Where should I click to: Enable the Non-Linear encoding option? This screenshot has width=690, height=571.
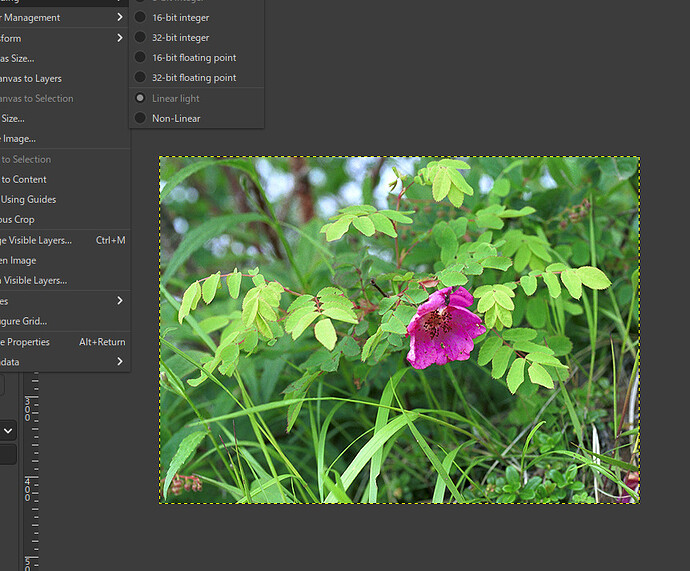pos(176,118)
